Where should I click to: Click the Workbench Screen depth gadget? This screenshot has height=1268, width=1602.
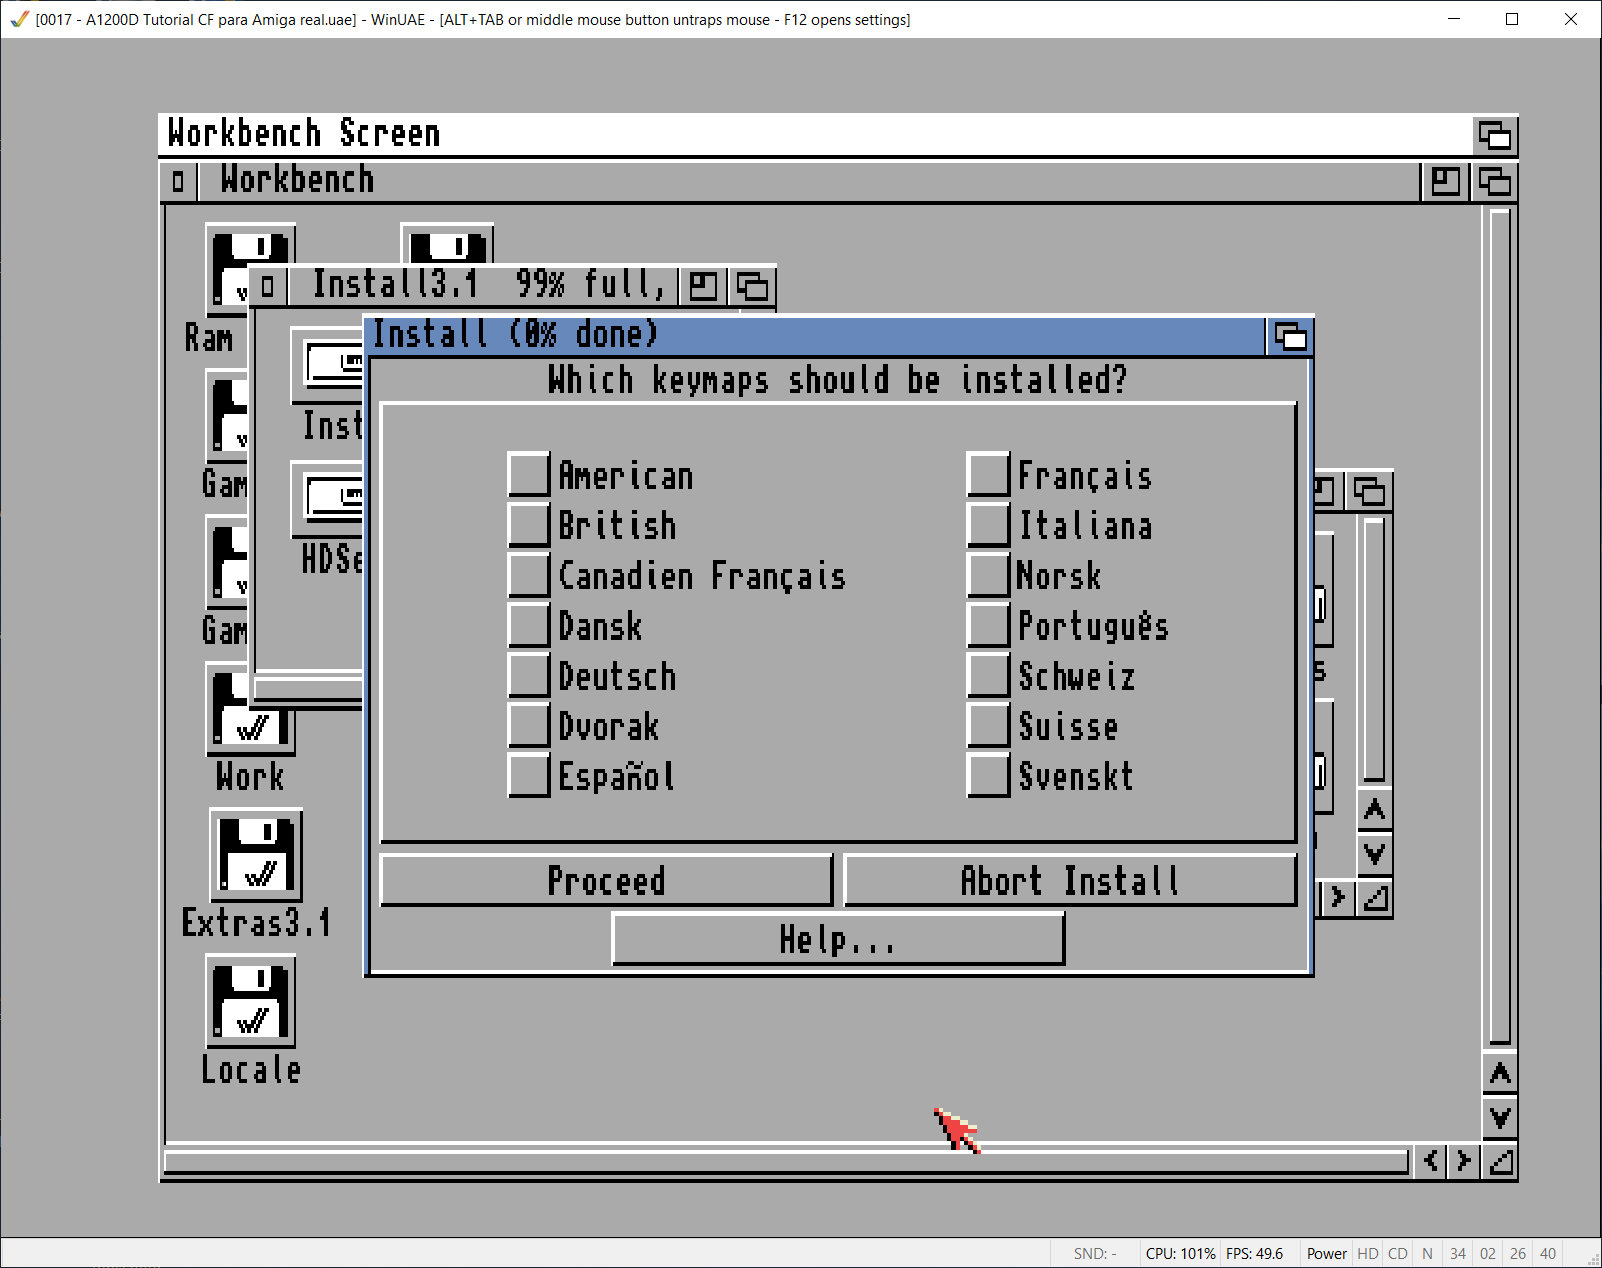click(x=1495, y=135)
